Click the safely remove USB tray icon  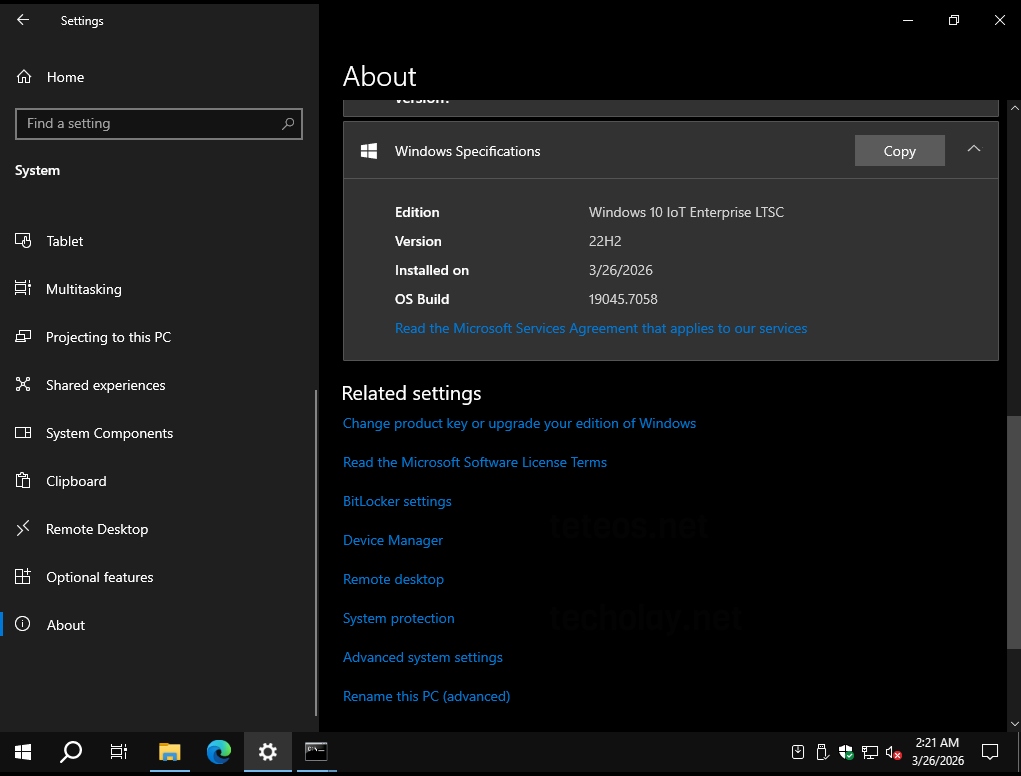(x=822, y=753)
